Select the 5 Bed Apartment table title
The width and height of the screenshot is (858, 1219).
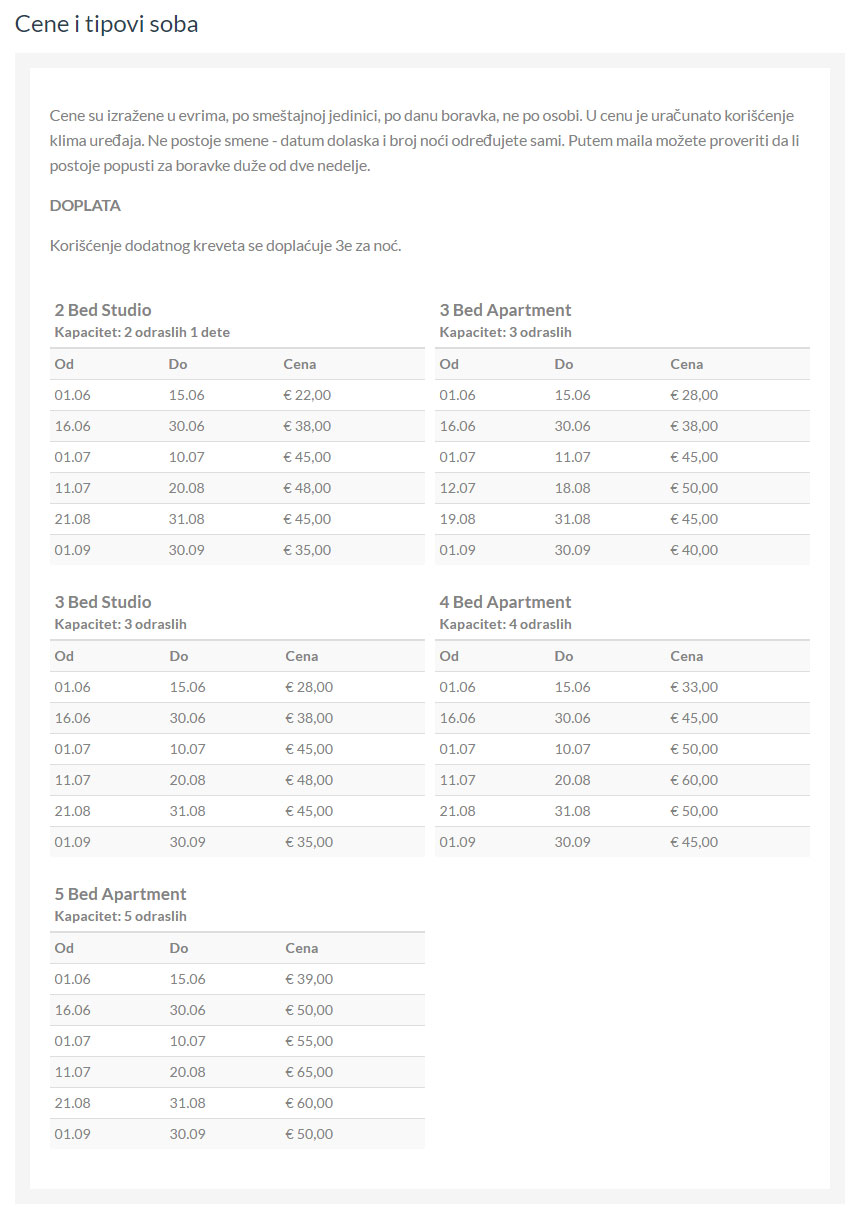click(x=120, y=894)
